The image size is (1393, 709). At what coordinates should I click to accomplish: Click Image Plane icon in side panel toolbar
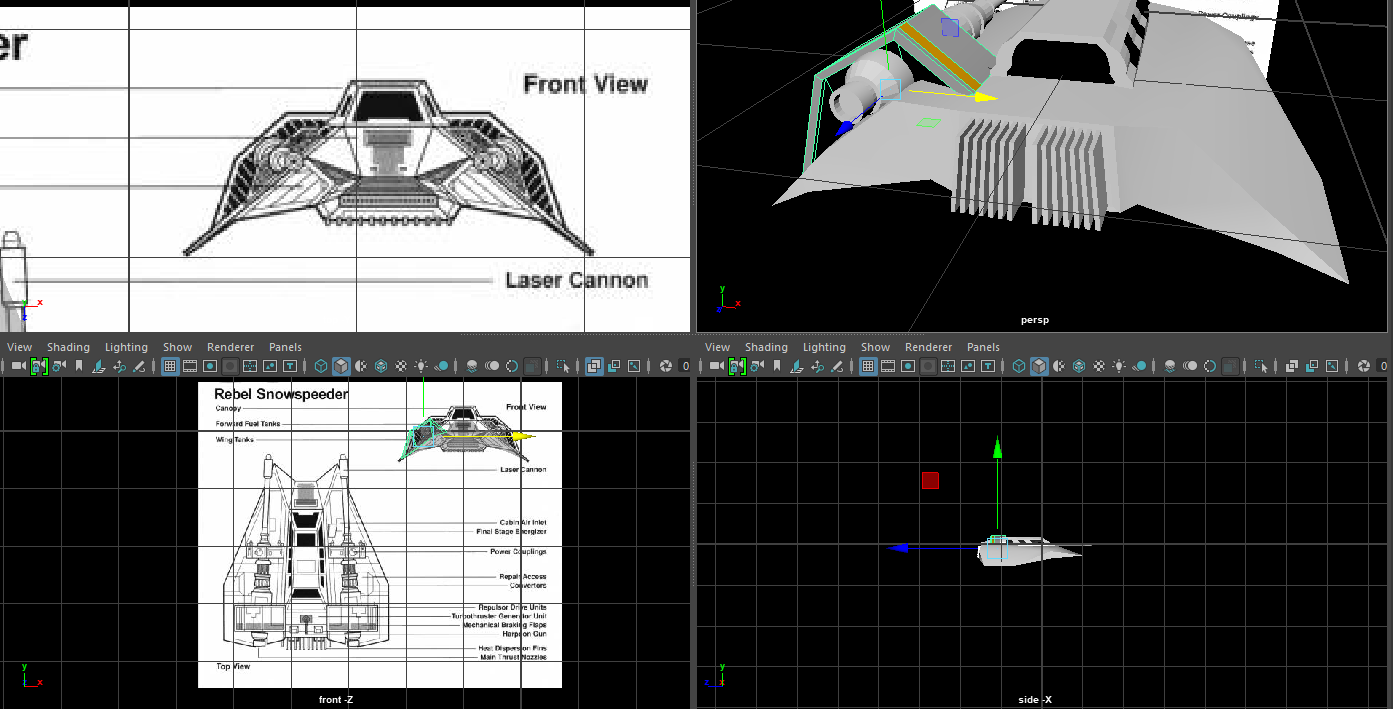point(797,366)
